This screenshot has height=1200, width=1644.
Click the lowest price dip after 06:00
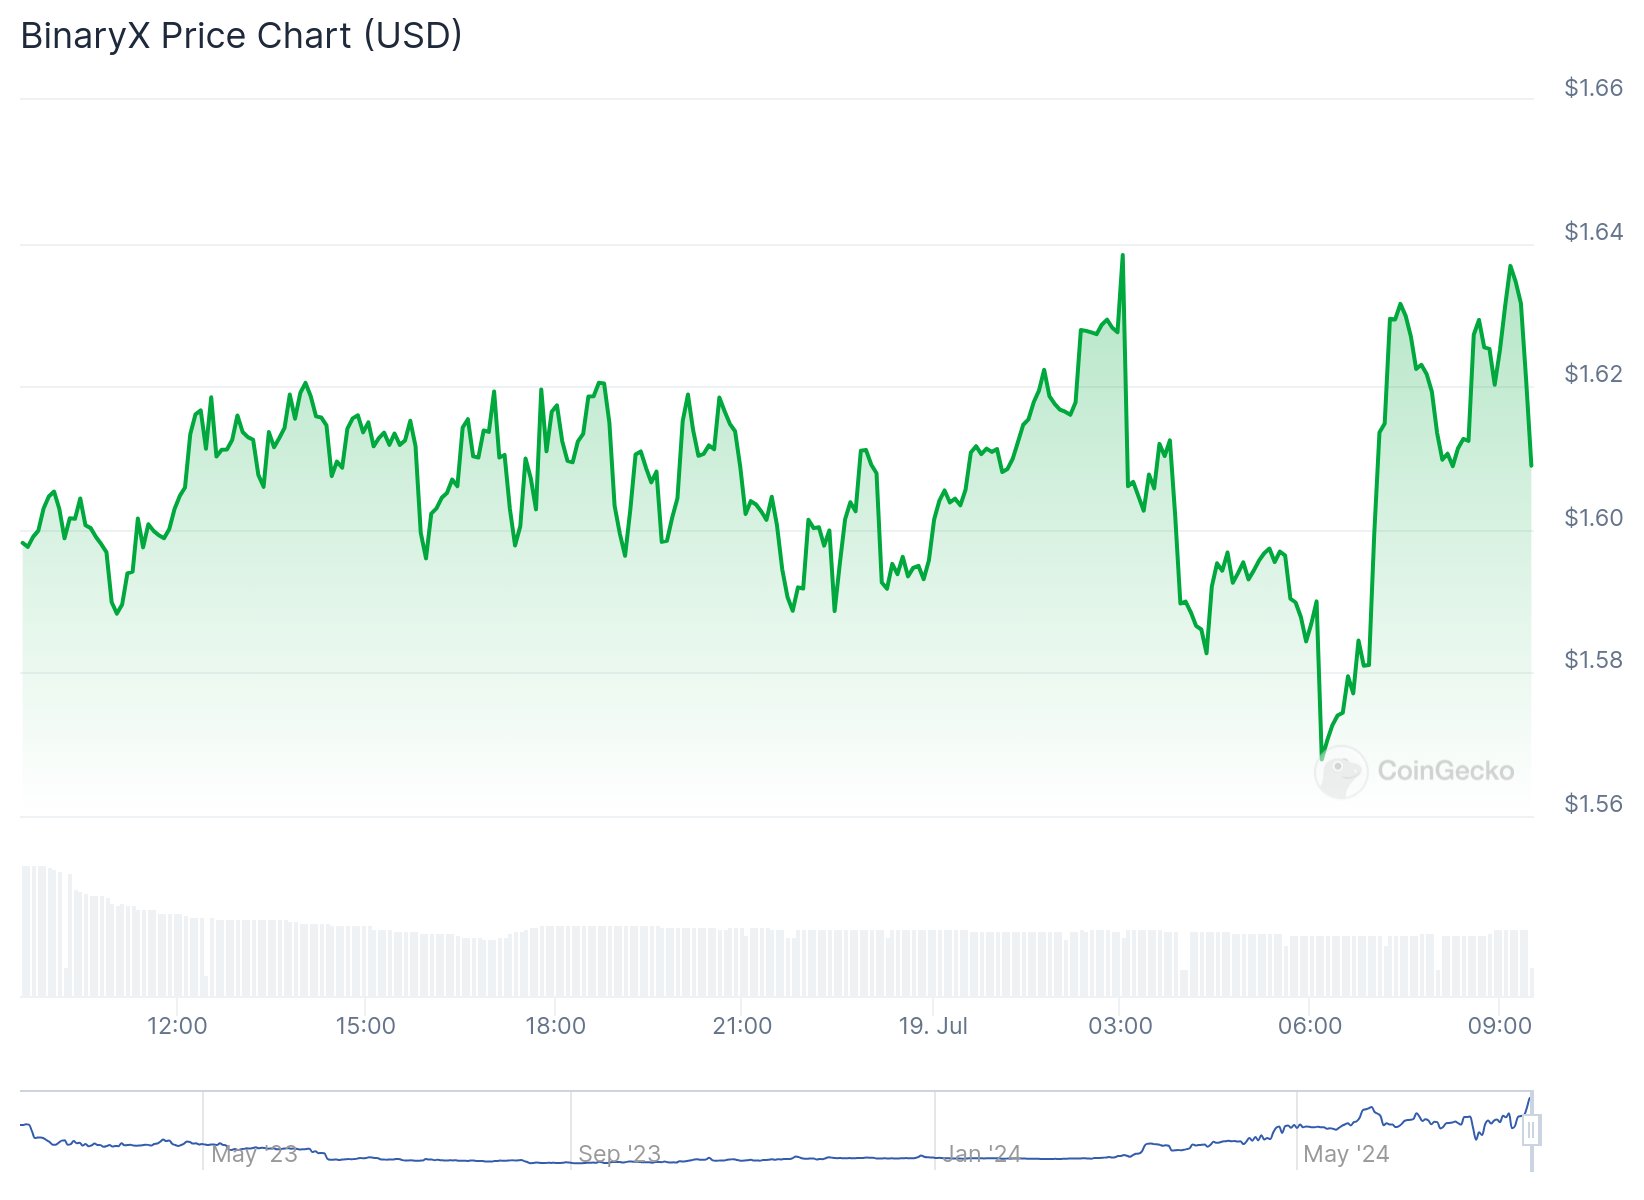(1321, 758)
